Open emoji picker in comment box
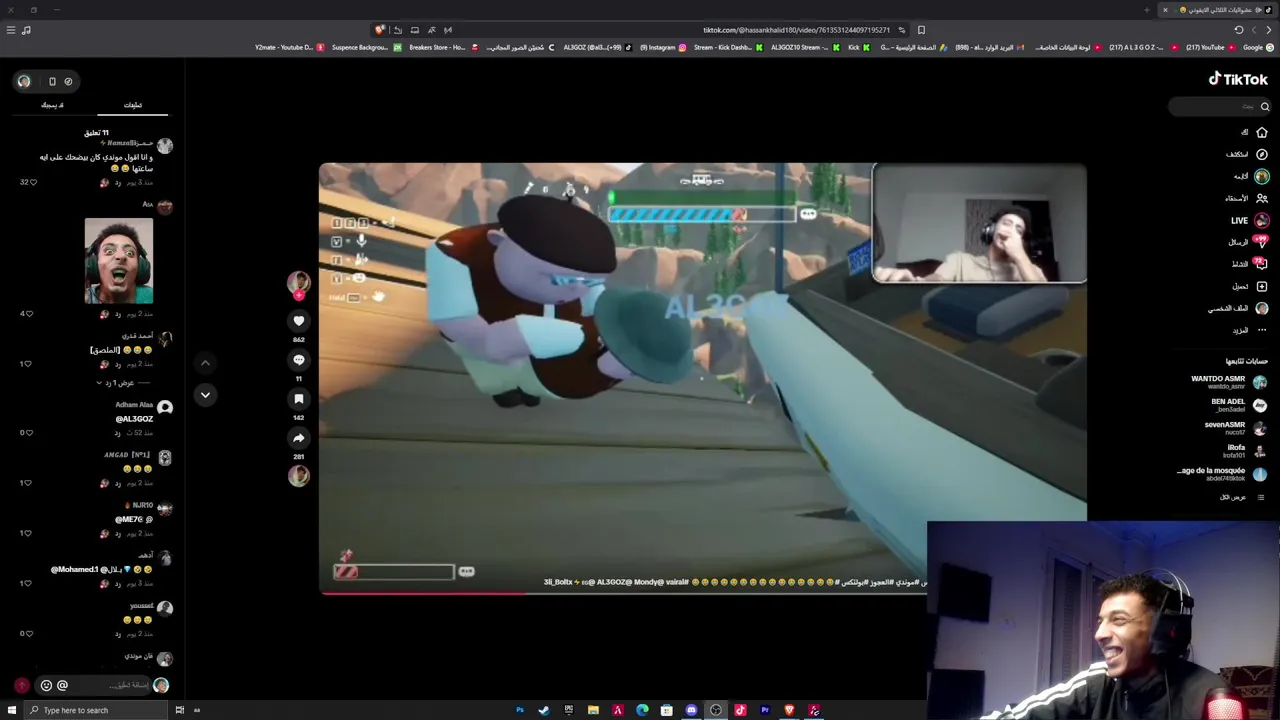Screen dimensions: 1280x720 [x=46, y=685]
